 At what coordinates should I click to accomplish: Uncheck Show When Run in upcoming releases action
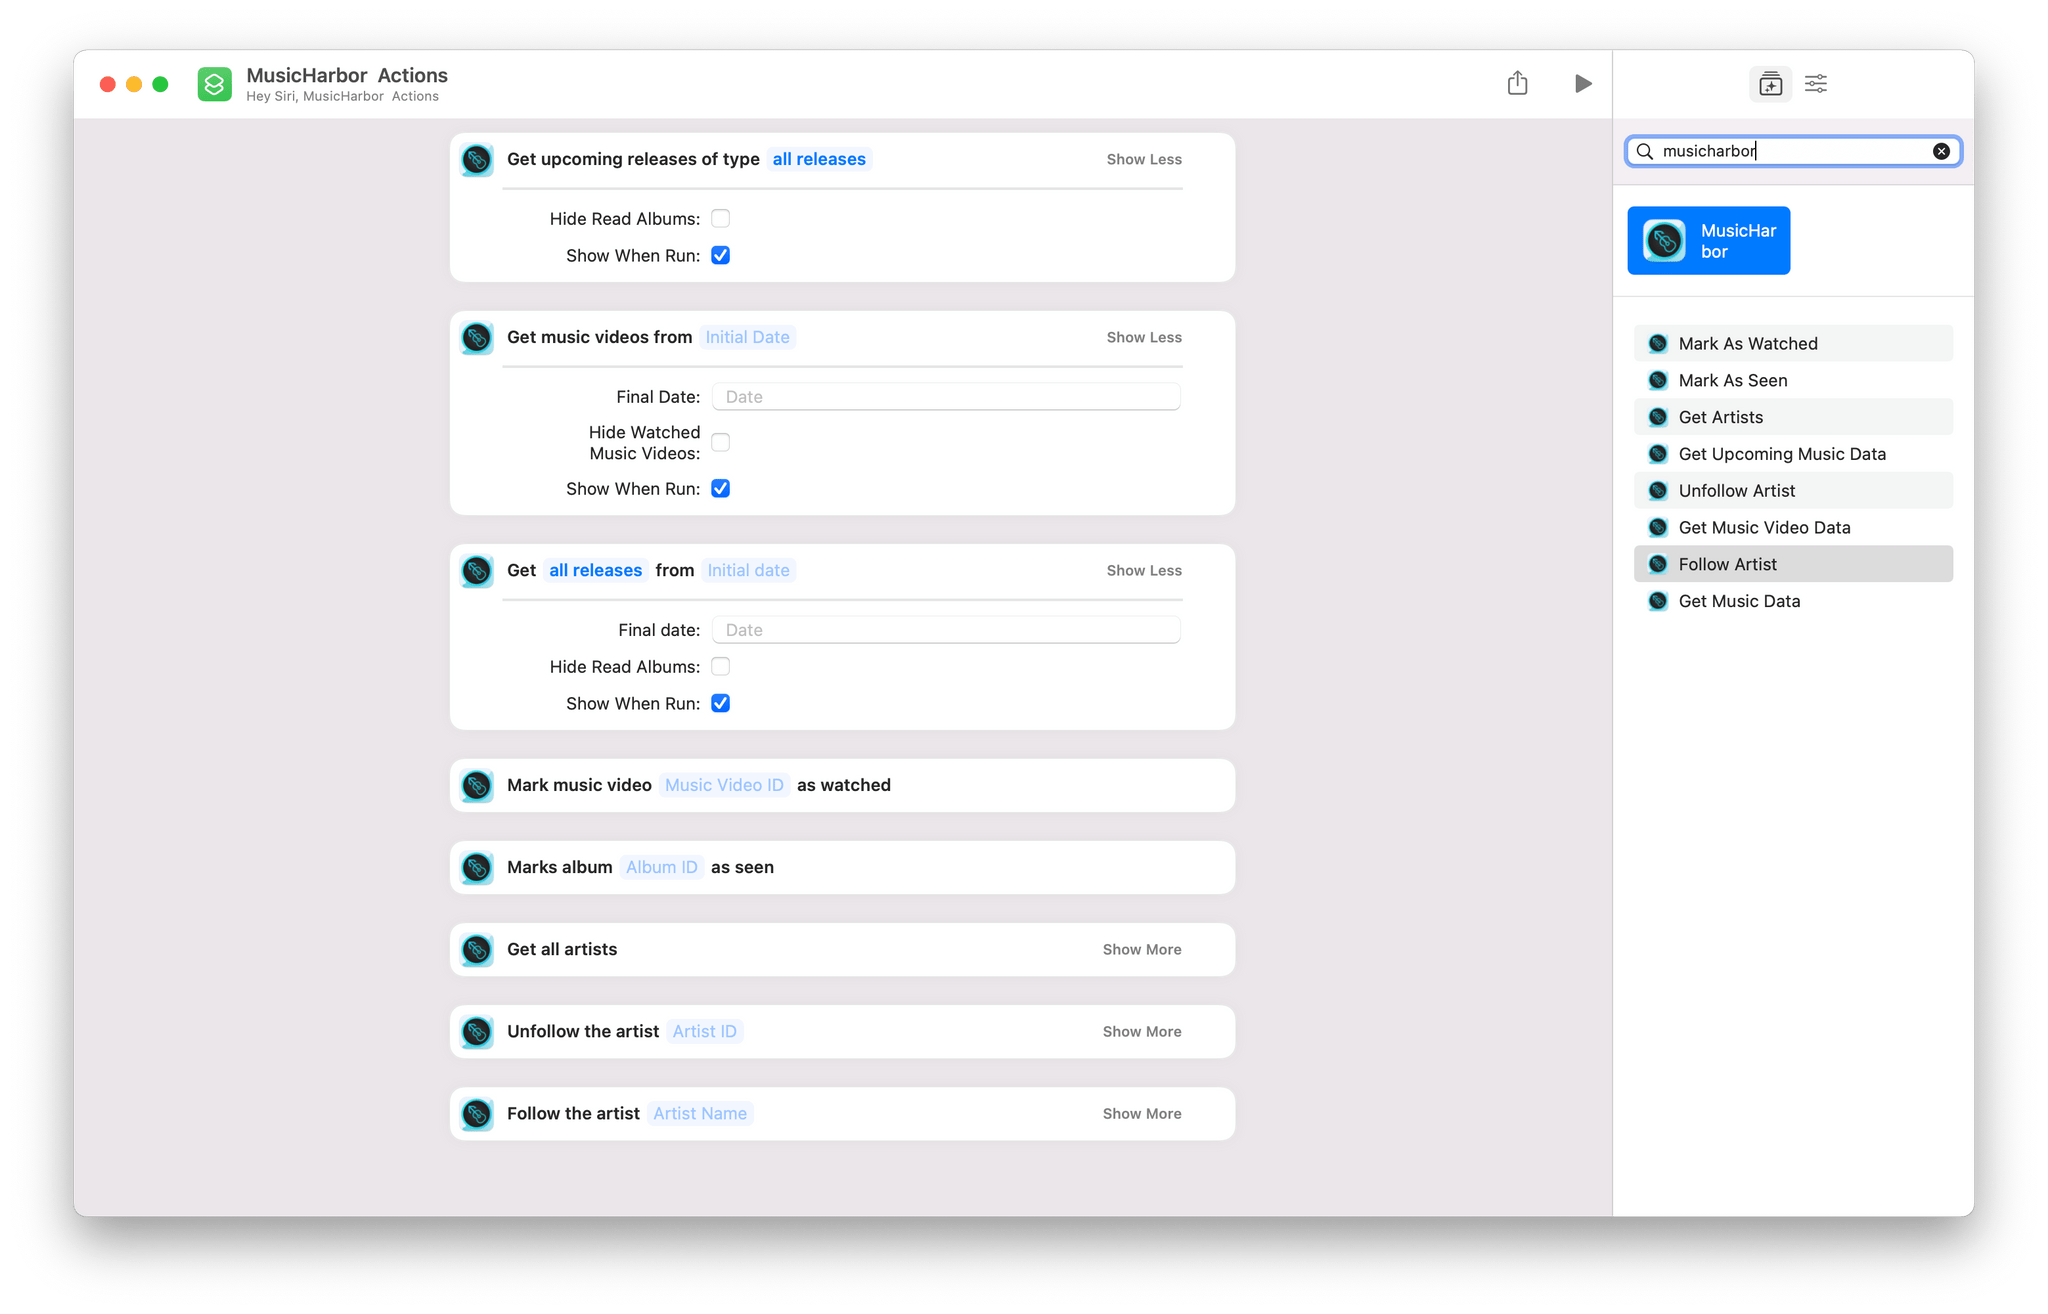coord(720,255)
